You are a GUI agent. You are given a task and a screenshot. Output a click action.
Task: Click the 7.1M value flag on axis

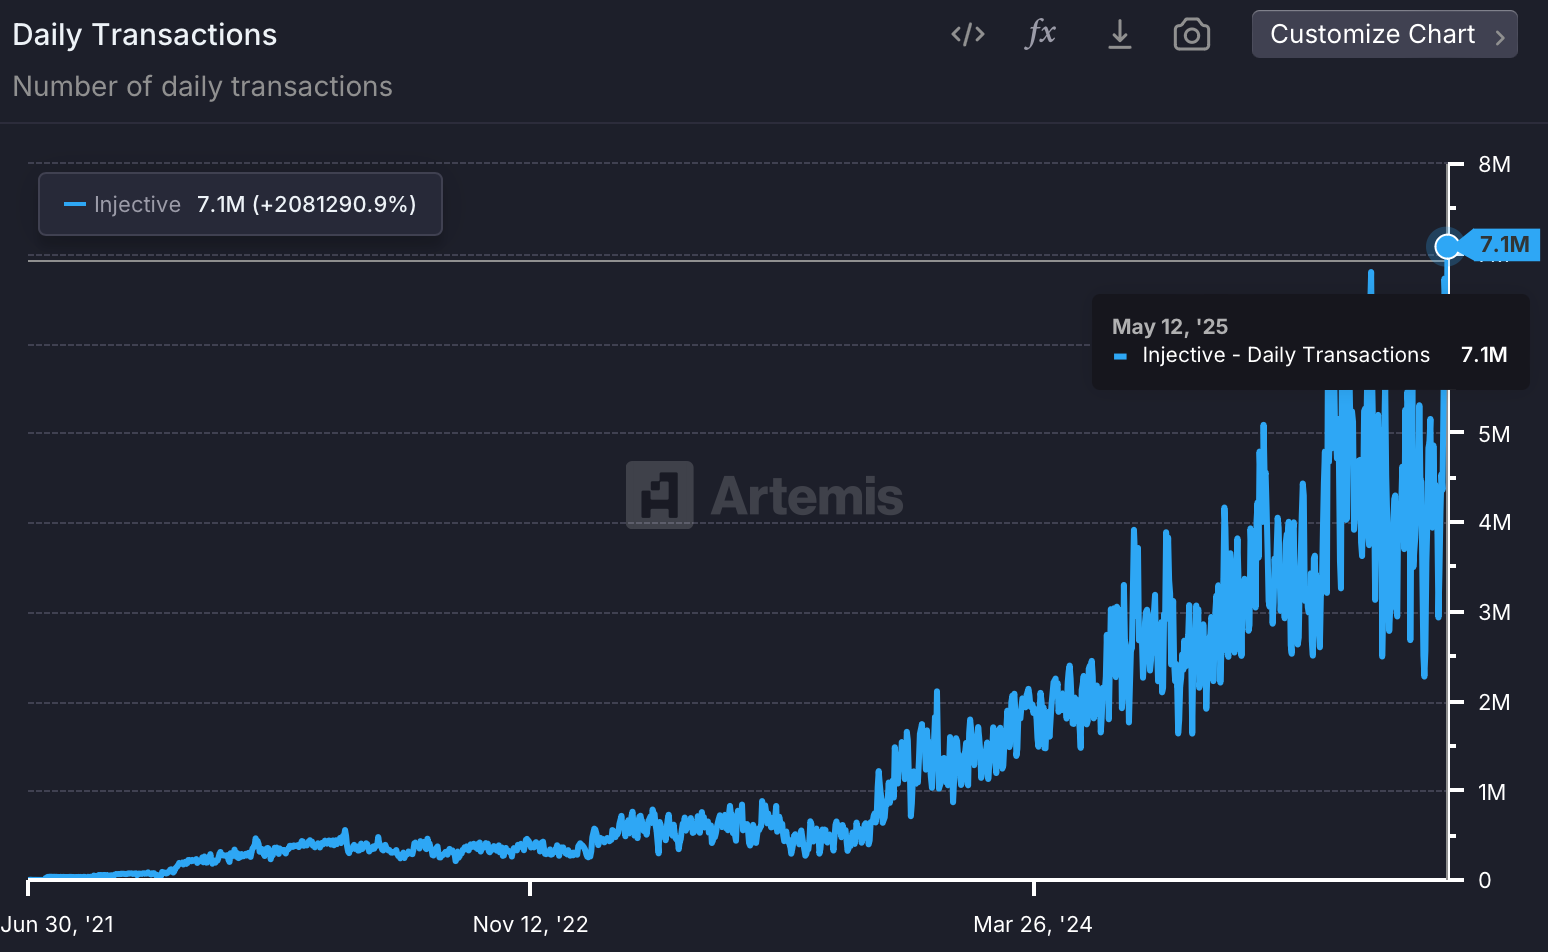(1501, 245)
